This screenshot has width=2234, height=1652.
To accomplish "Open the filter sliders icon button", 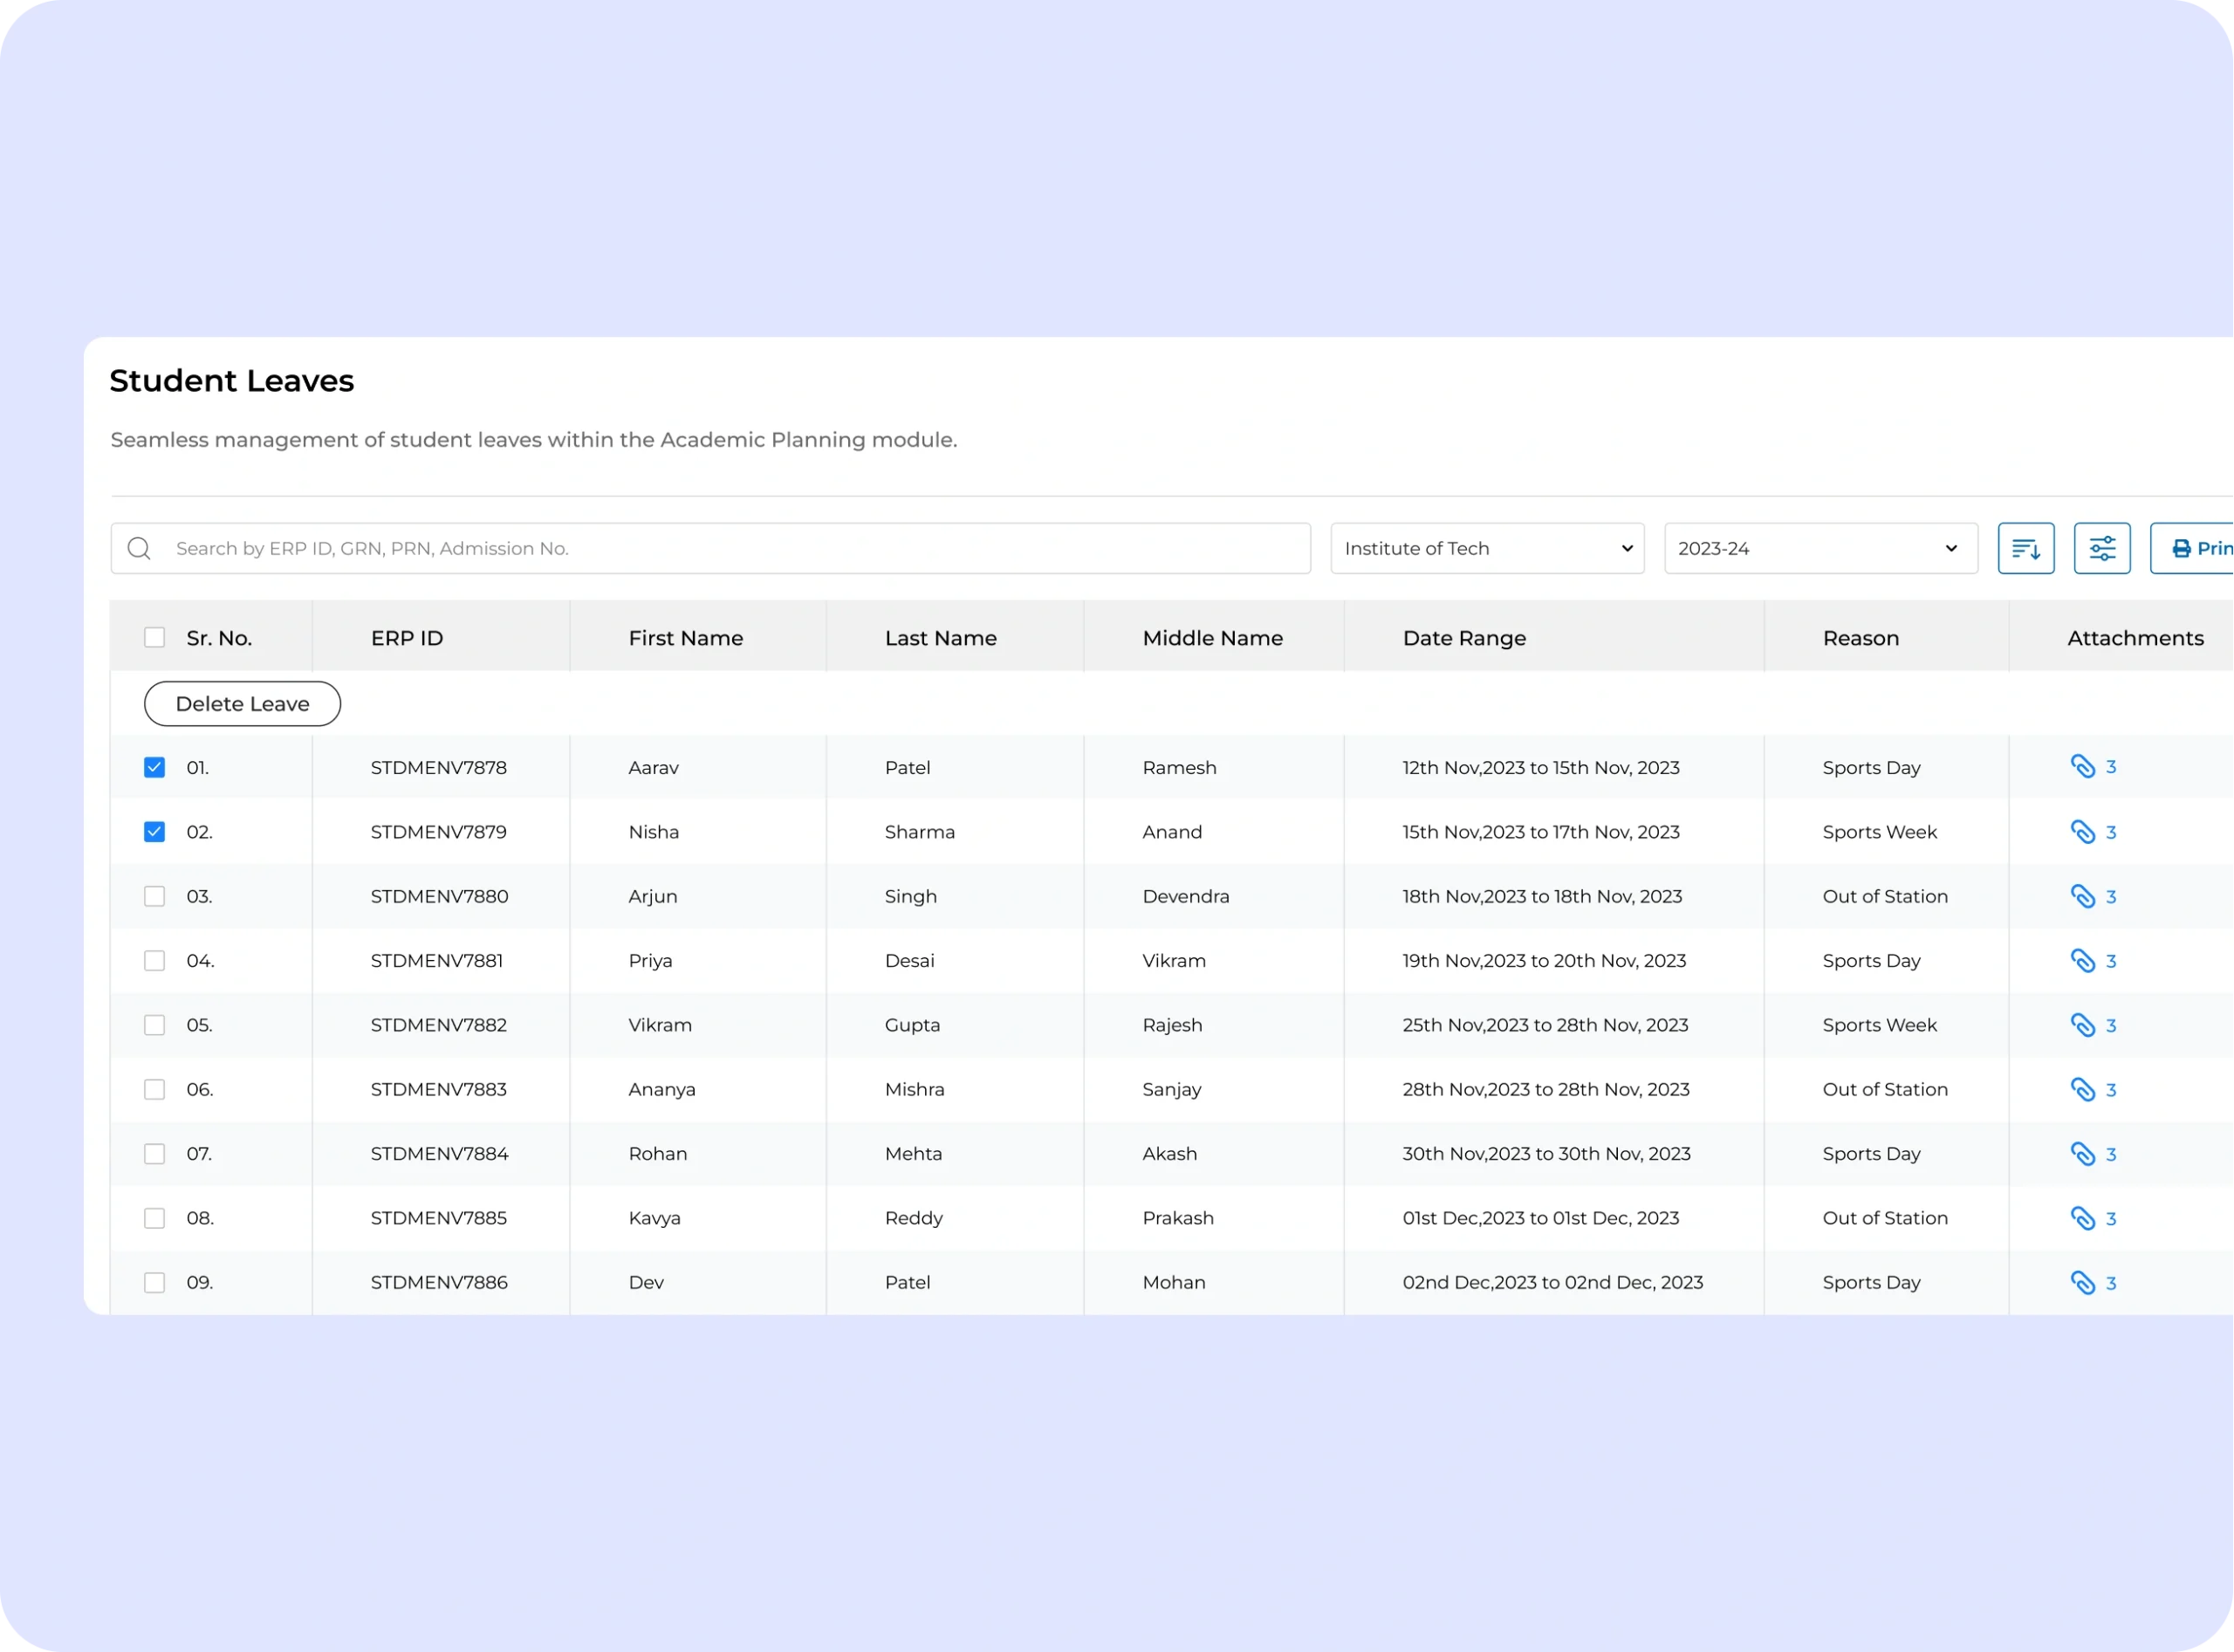I will 2101,548.
